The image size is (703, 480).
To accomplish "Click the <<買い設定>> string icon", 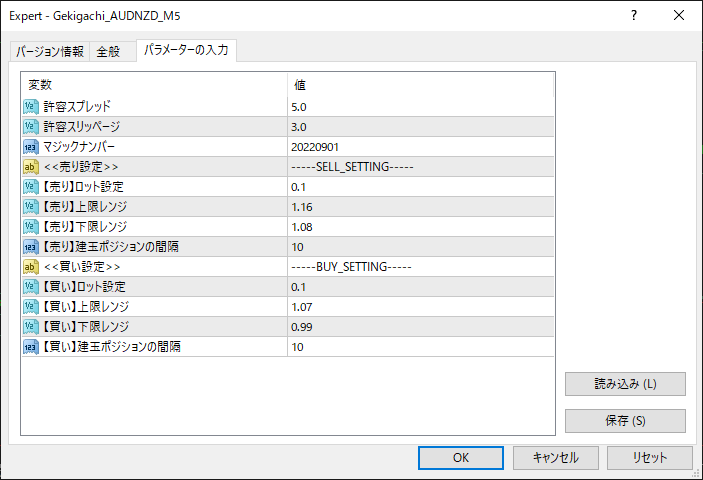I will tap(31, 266).
